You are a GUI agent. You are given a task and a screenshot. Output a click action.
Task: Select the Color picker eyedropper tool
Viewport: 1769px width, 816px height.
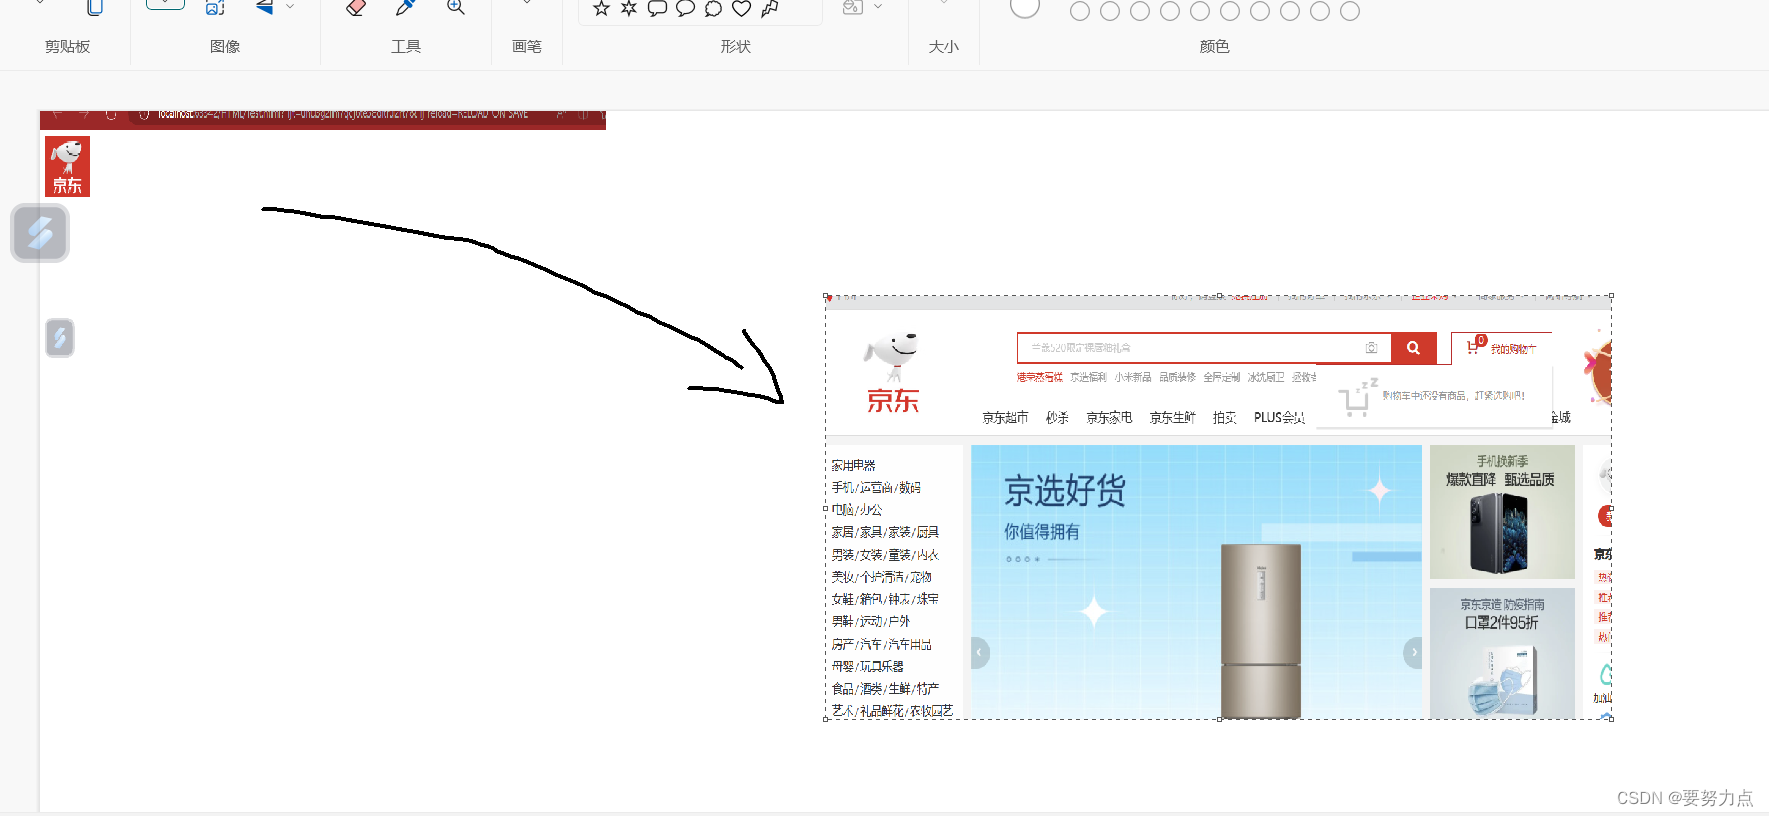pos(405,7)
